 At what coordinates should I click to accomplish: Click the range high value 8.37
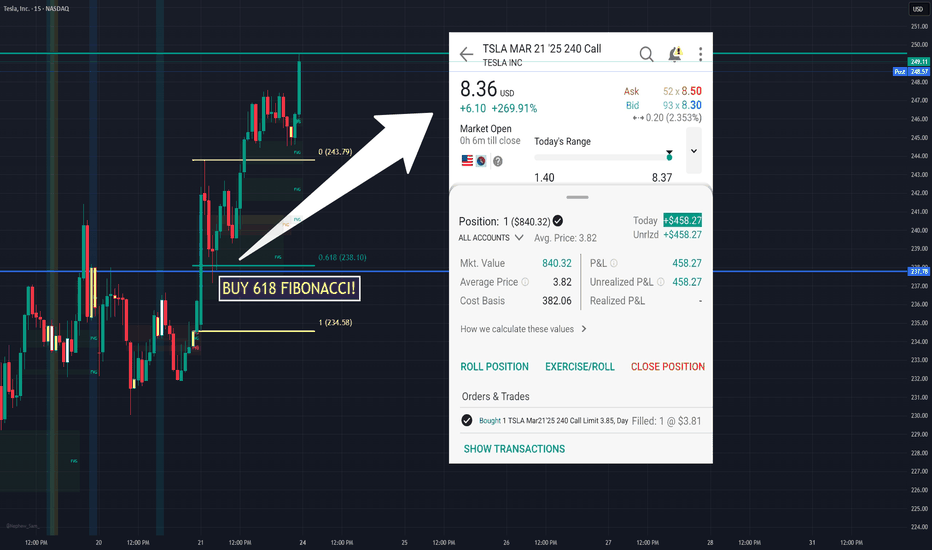pos(662,177)
